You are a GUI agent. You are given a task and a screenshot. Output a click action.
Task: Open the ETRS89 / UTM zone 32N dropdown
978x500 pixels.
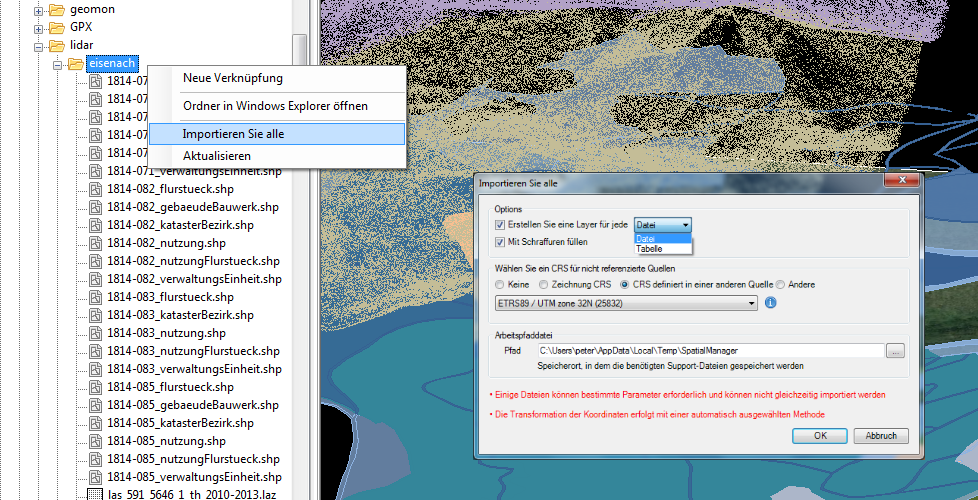pos(626,304)
